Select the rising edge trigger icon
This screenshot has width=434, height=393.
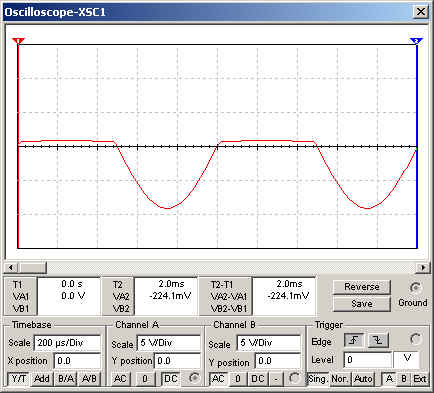pos(354,340)
